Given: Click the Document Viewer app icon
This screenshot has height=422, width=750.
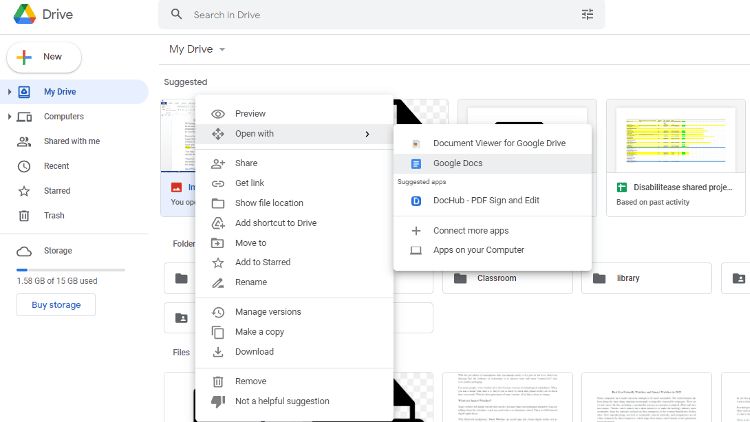Looking at the screenshot, I should [416, 144].
